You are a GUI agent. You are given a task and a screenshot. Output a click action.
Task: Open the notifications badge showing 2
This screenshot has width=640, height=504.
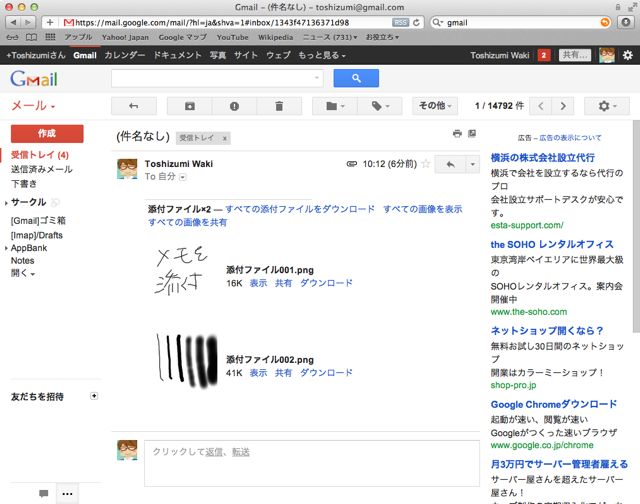click(x=544, y=55)
